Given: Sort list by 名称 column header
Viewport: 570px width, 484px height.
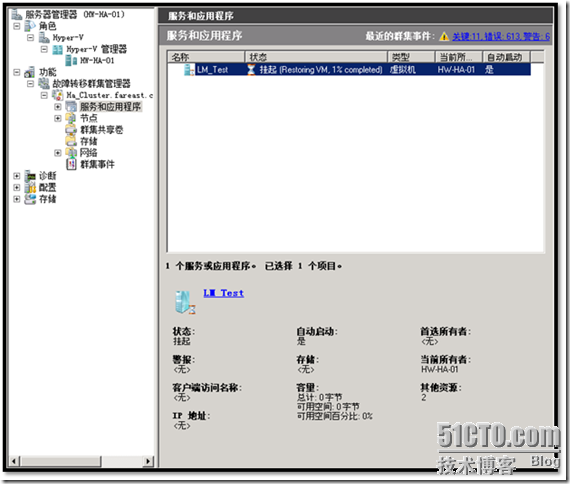Looking at the screenshot, I should [x=206, y=57].
